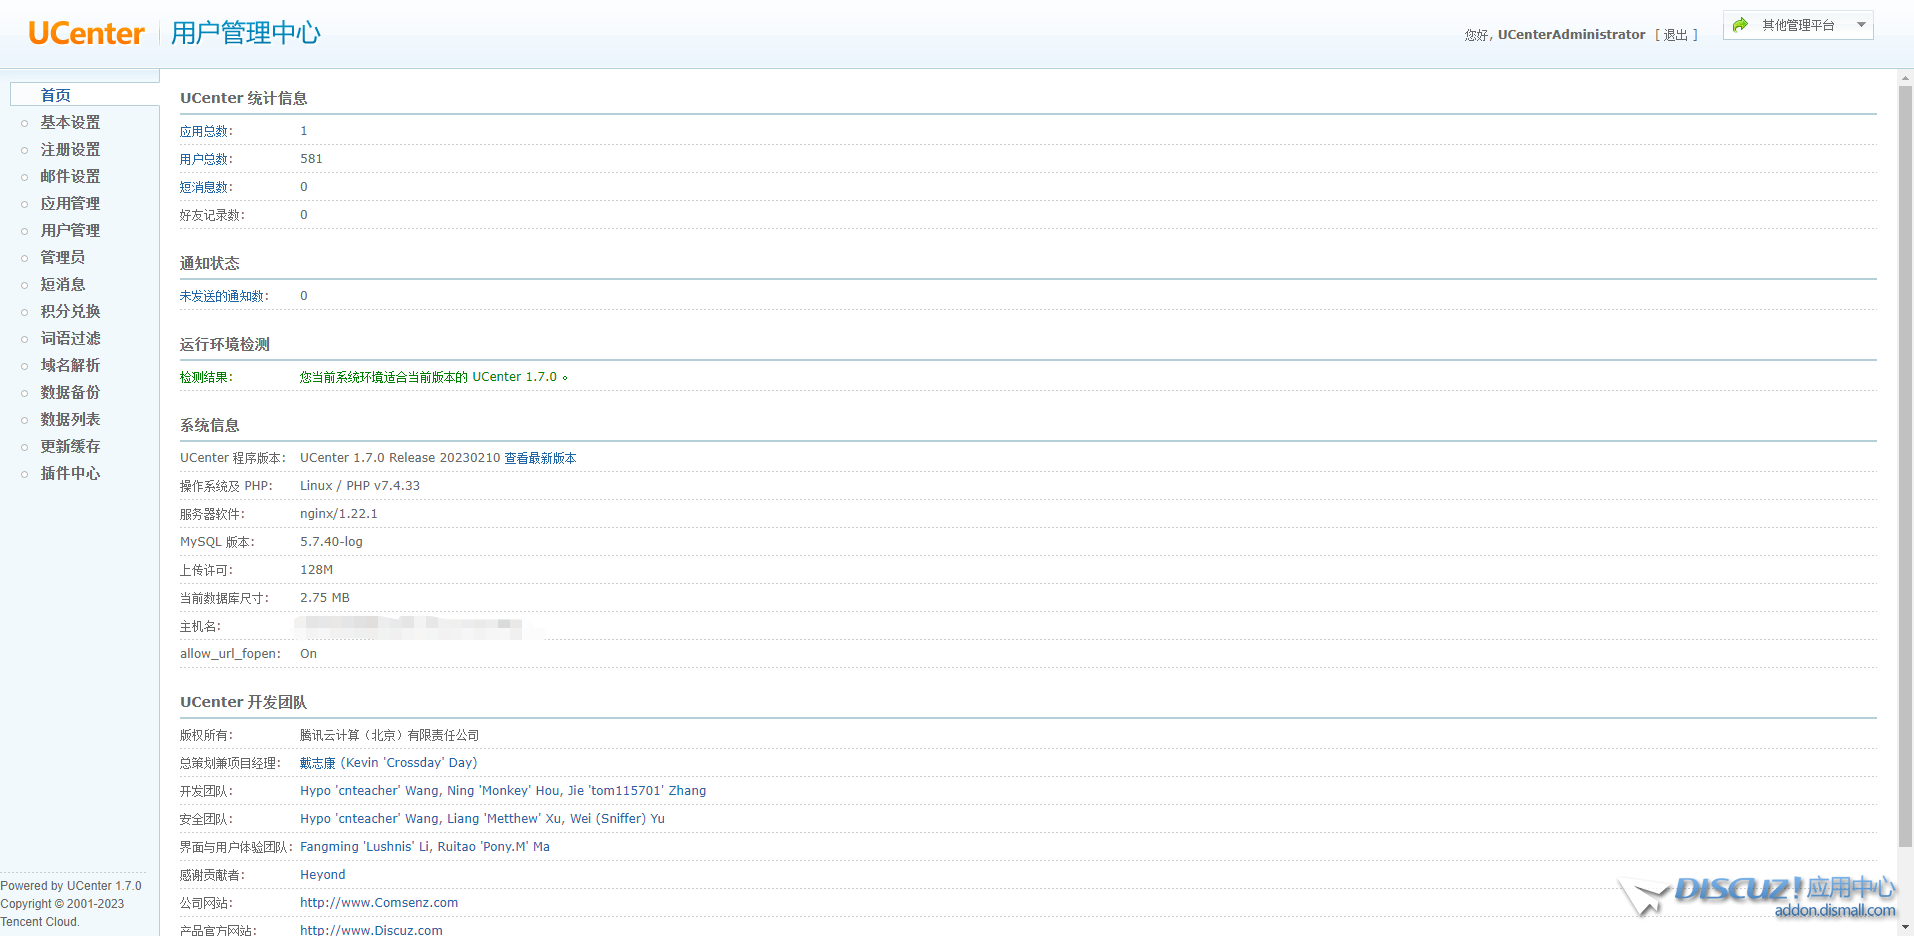The image size is (1914, 936).
Task: Click the 腾讯云计算 copyright owner text
Action: tap(389, 735)
